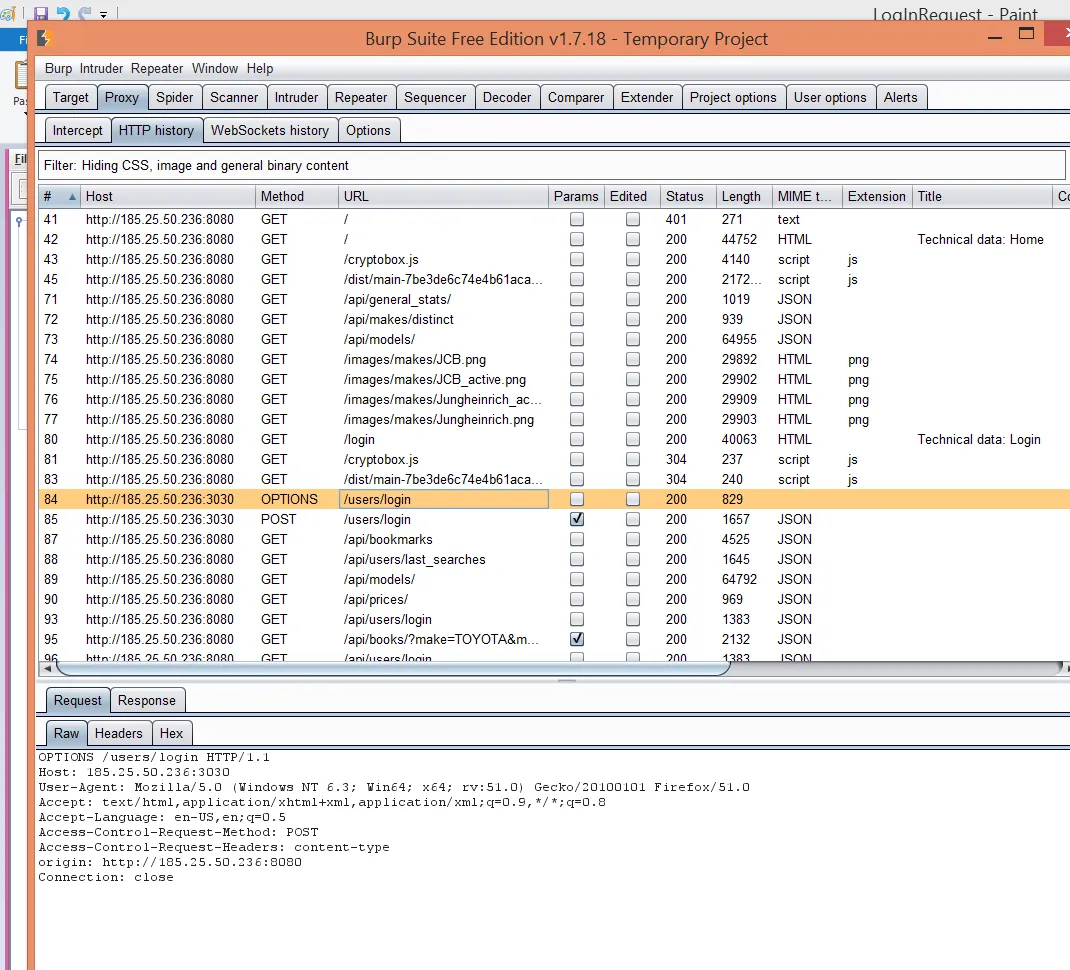Viewport: 1070px width, 970px height.
Task: Click the filter bar to edit history filters
Action: tap(551, 165)
